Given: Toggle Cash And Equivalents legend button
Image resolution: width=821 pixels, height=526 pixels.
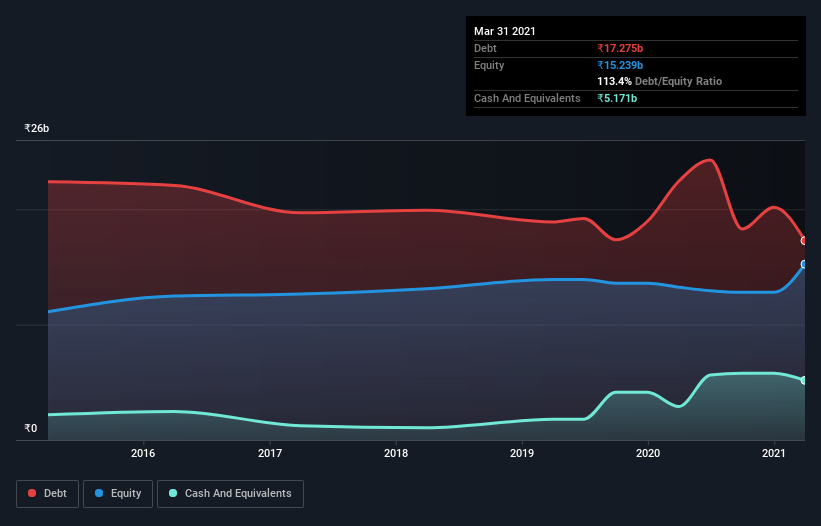Looking at the screenshot, I should [x=230, y=494].
